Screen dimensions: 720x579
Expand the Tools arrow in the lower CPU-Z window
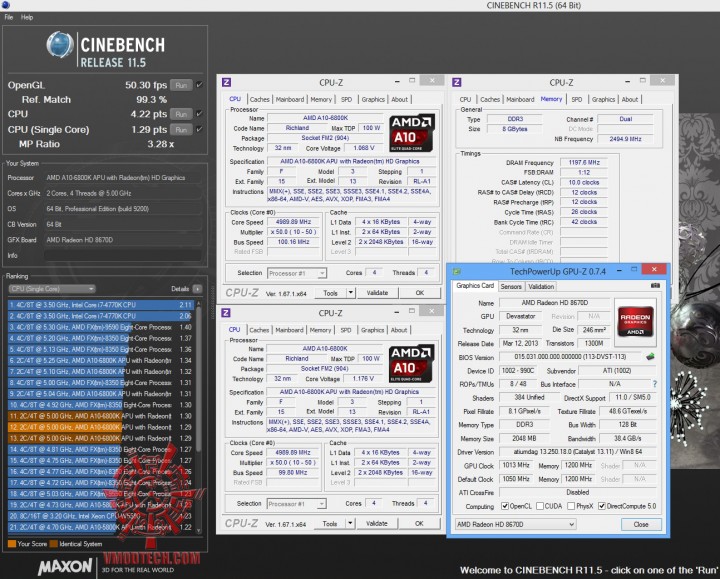pos(350,523)
